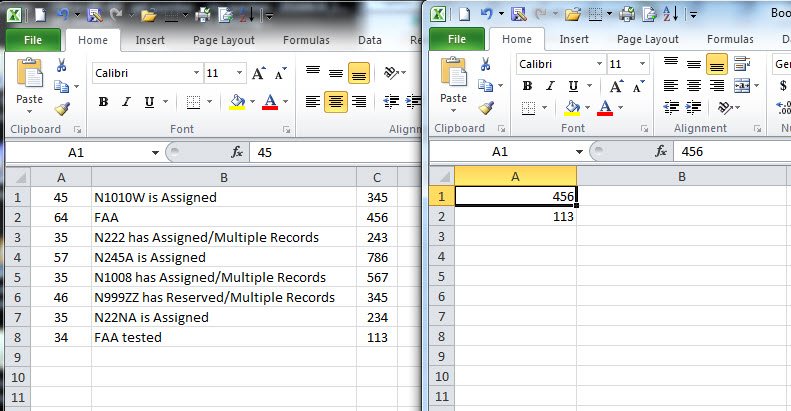Open the Name Box dropdown in left window
The image size is (791, 411).
[x=155, y=152]
